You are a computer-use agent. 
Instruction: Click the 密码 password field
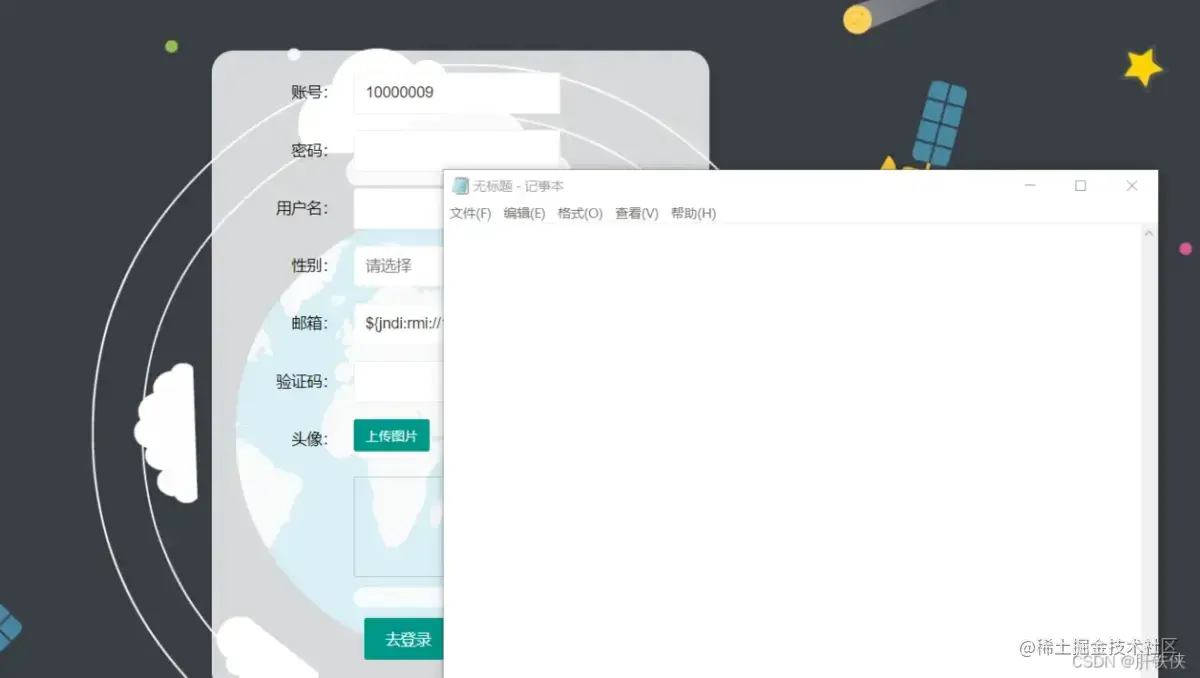tap(456, 151)
